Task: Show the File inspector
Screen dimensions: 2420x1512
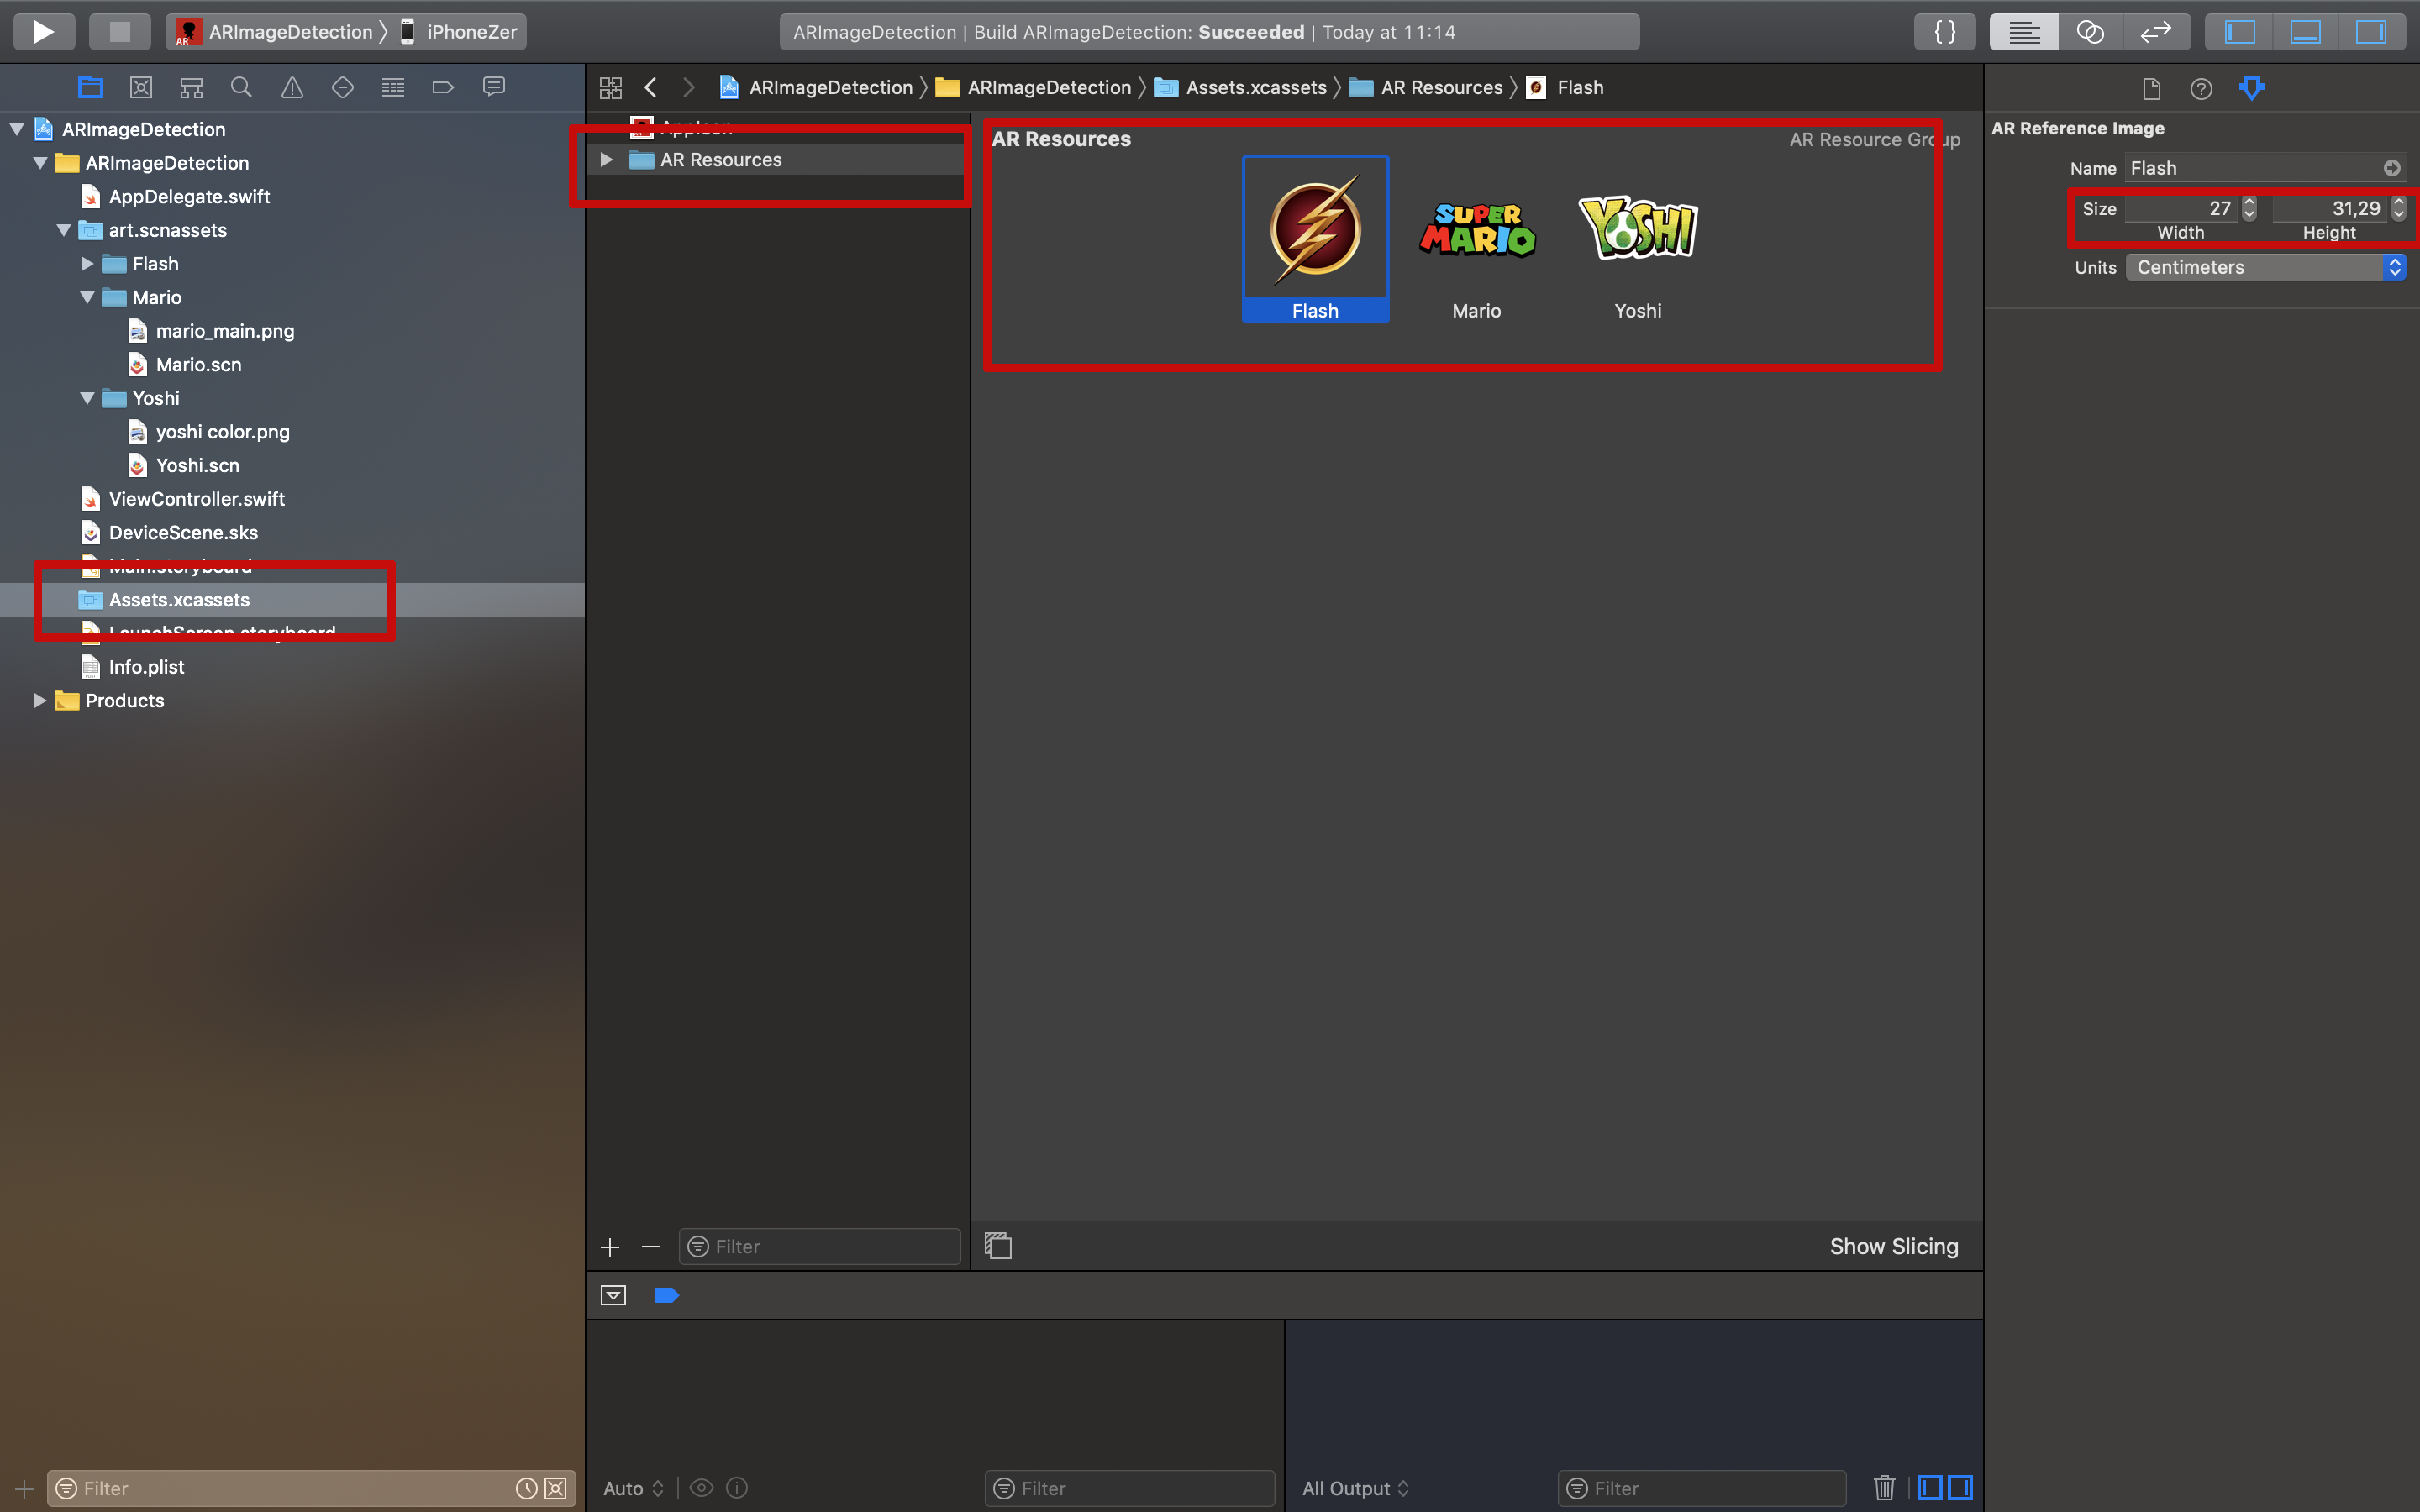Action: [x=2152, y=88]
